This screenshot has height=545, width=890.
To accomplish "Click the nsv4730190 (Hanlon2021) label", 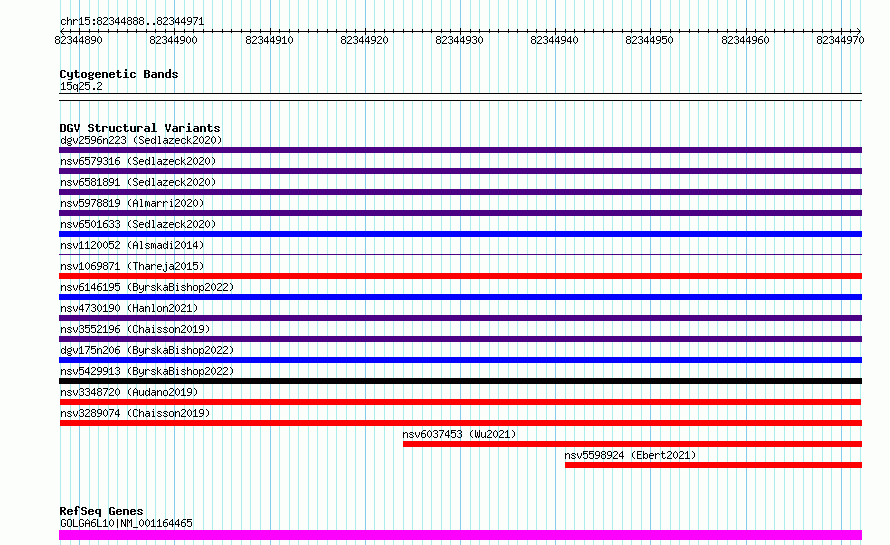I will click(x=129, y=308).
